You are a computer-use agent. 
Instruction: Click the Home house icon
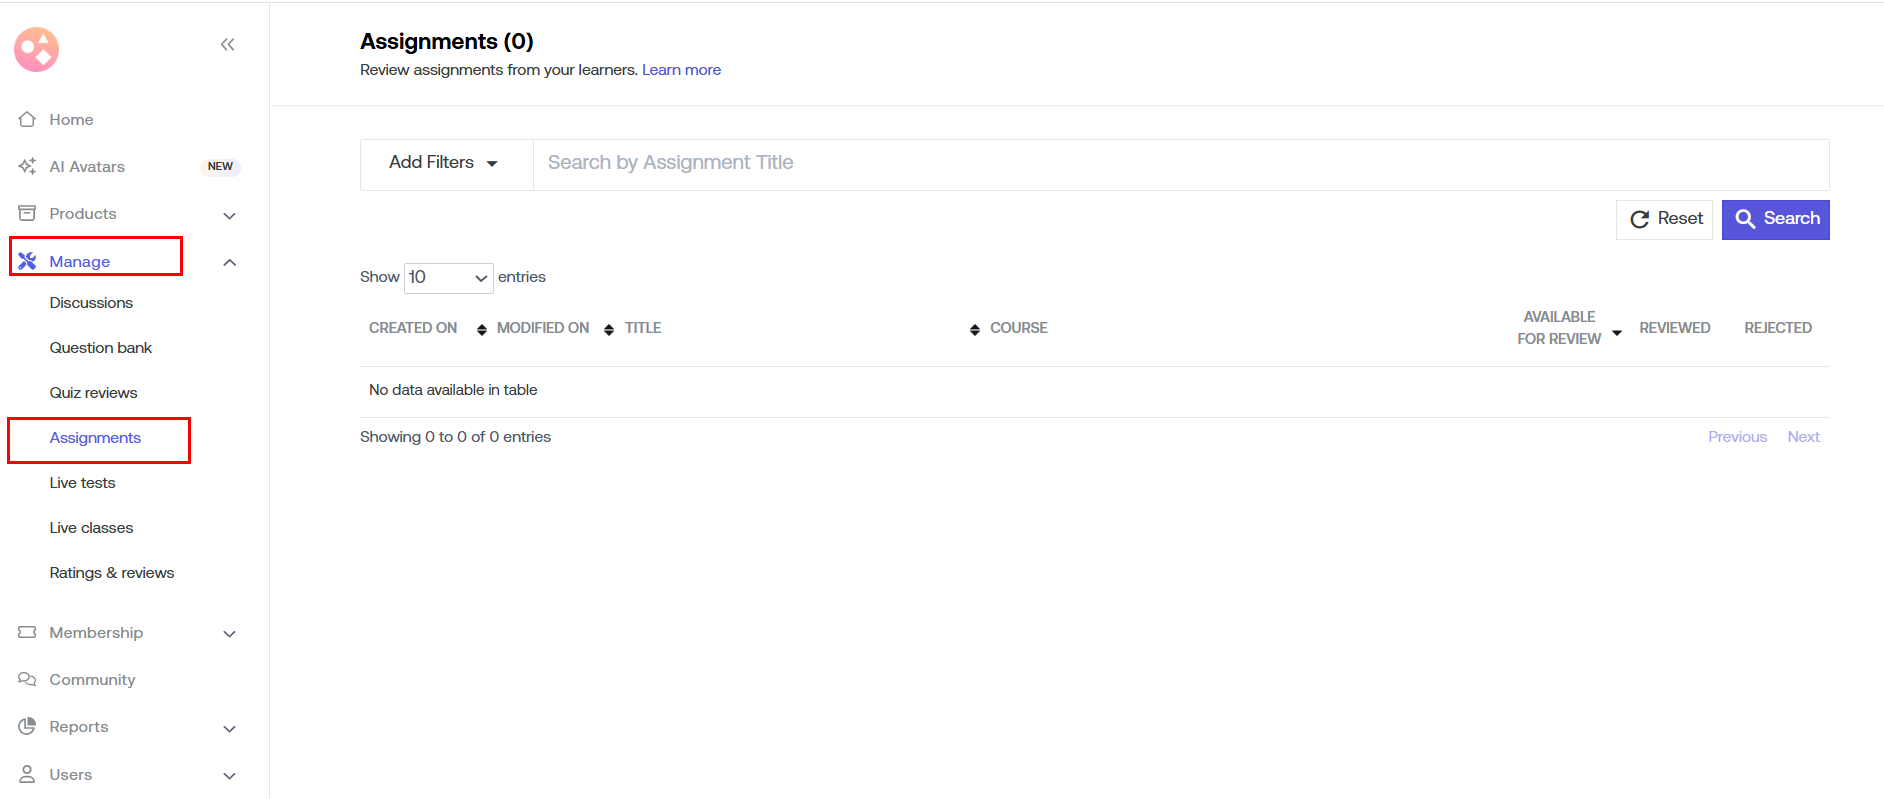[27, 119]
